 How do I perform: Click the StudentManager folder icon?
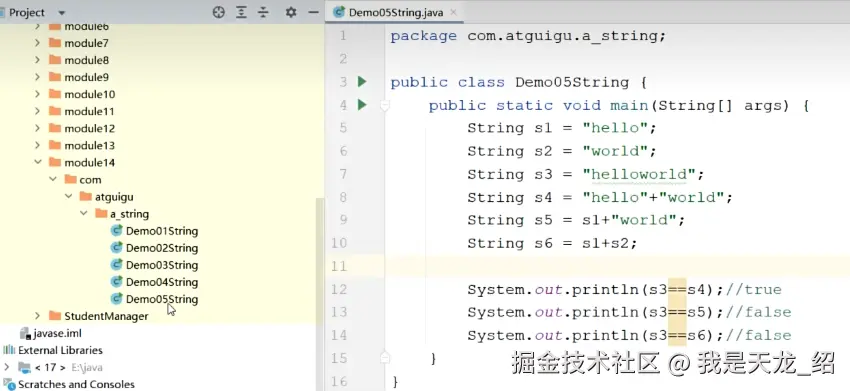[55, 316]
